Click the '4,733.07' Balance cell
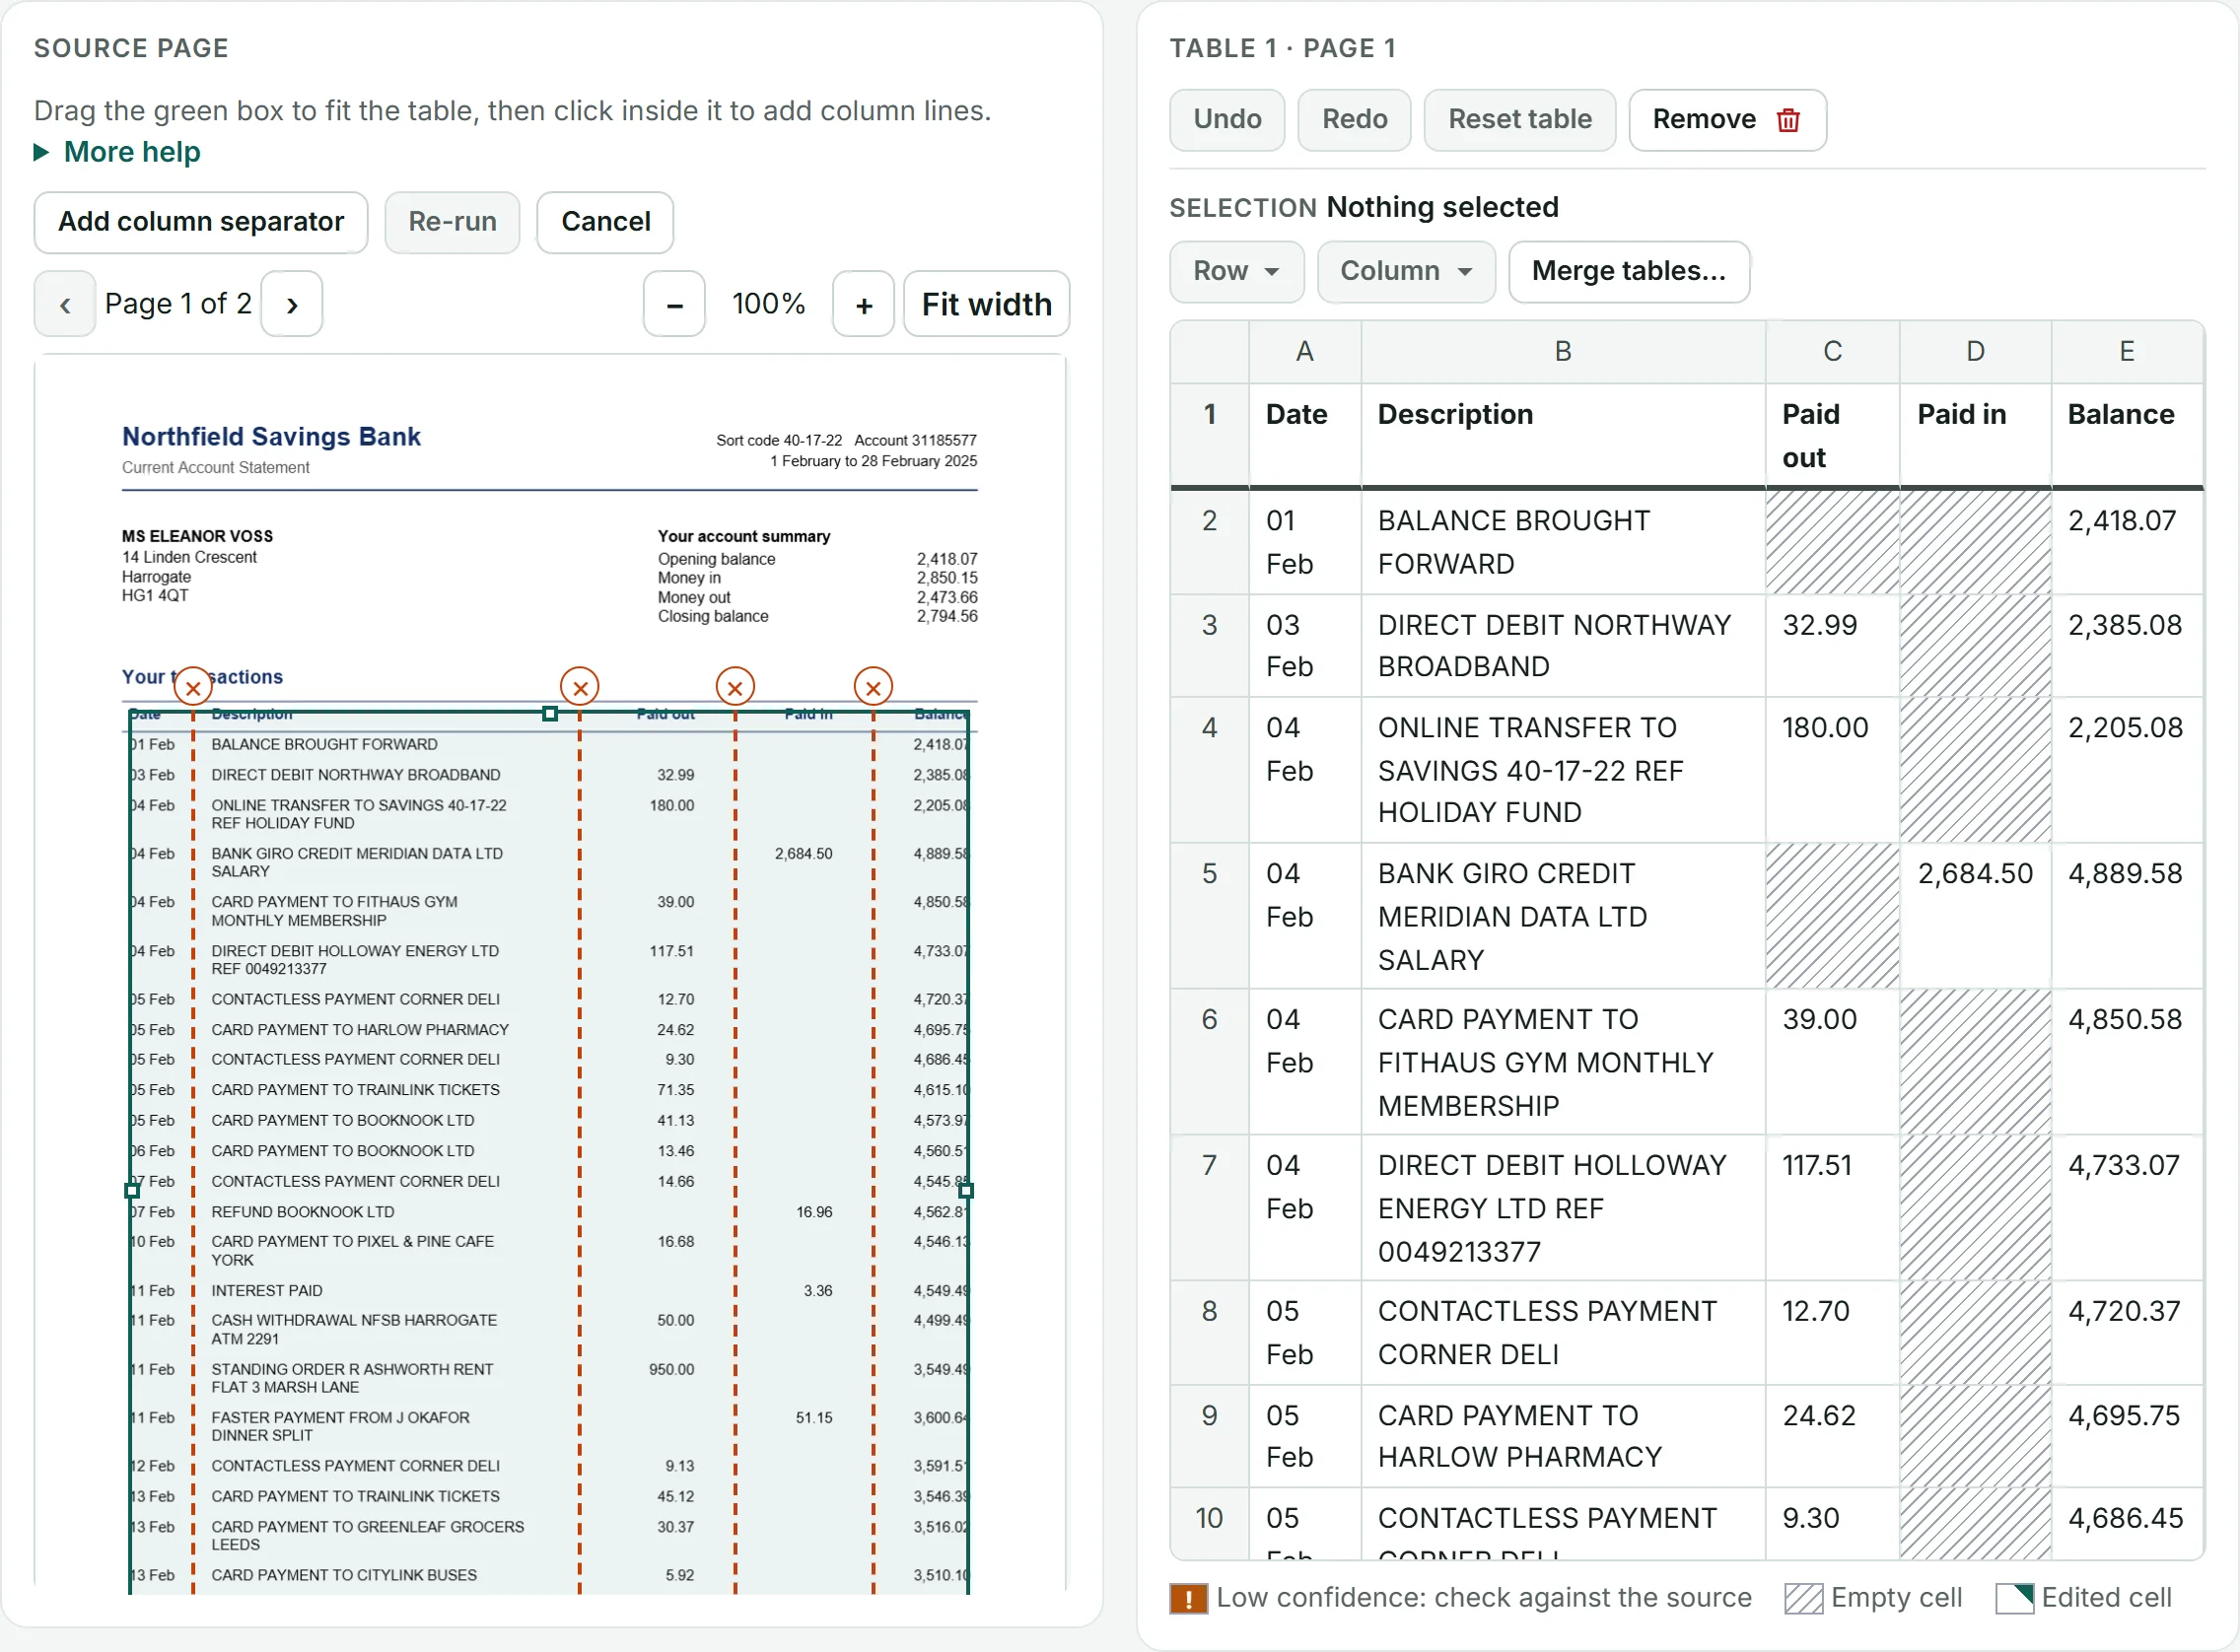This screenshot has height=1652, width=2240. point(2127,1208)
